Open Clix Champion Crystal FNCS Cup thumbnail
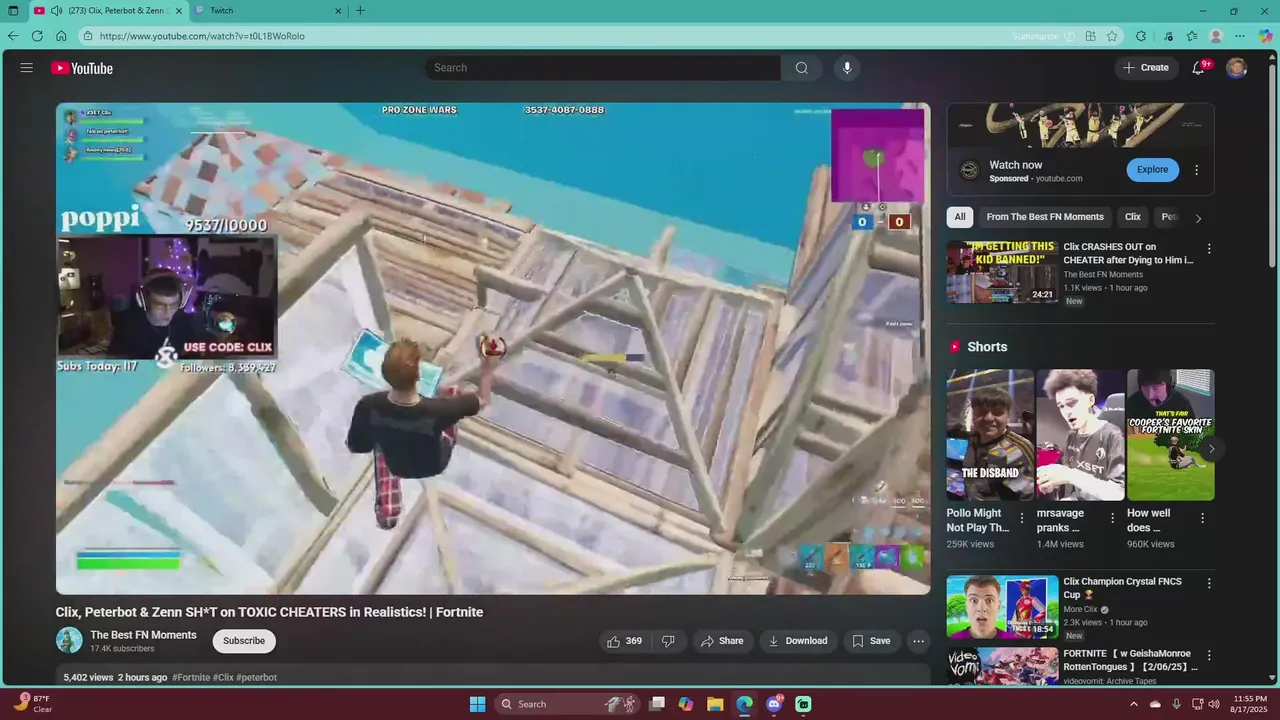 coord(1002,606)
